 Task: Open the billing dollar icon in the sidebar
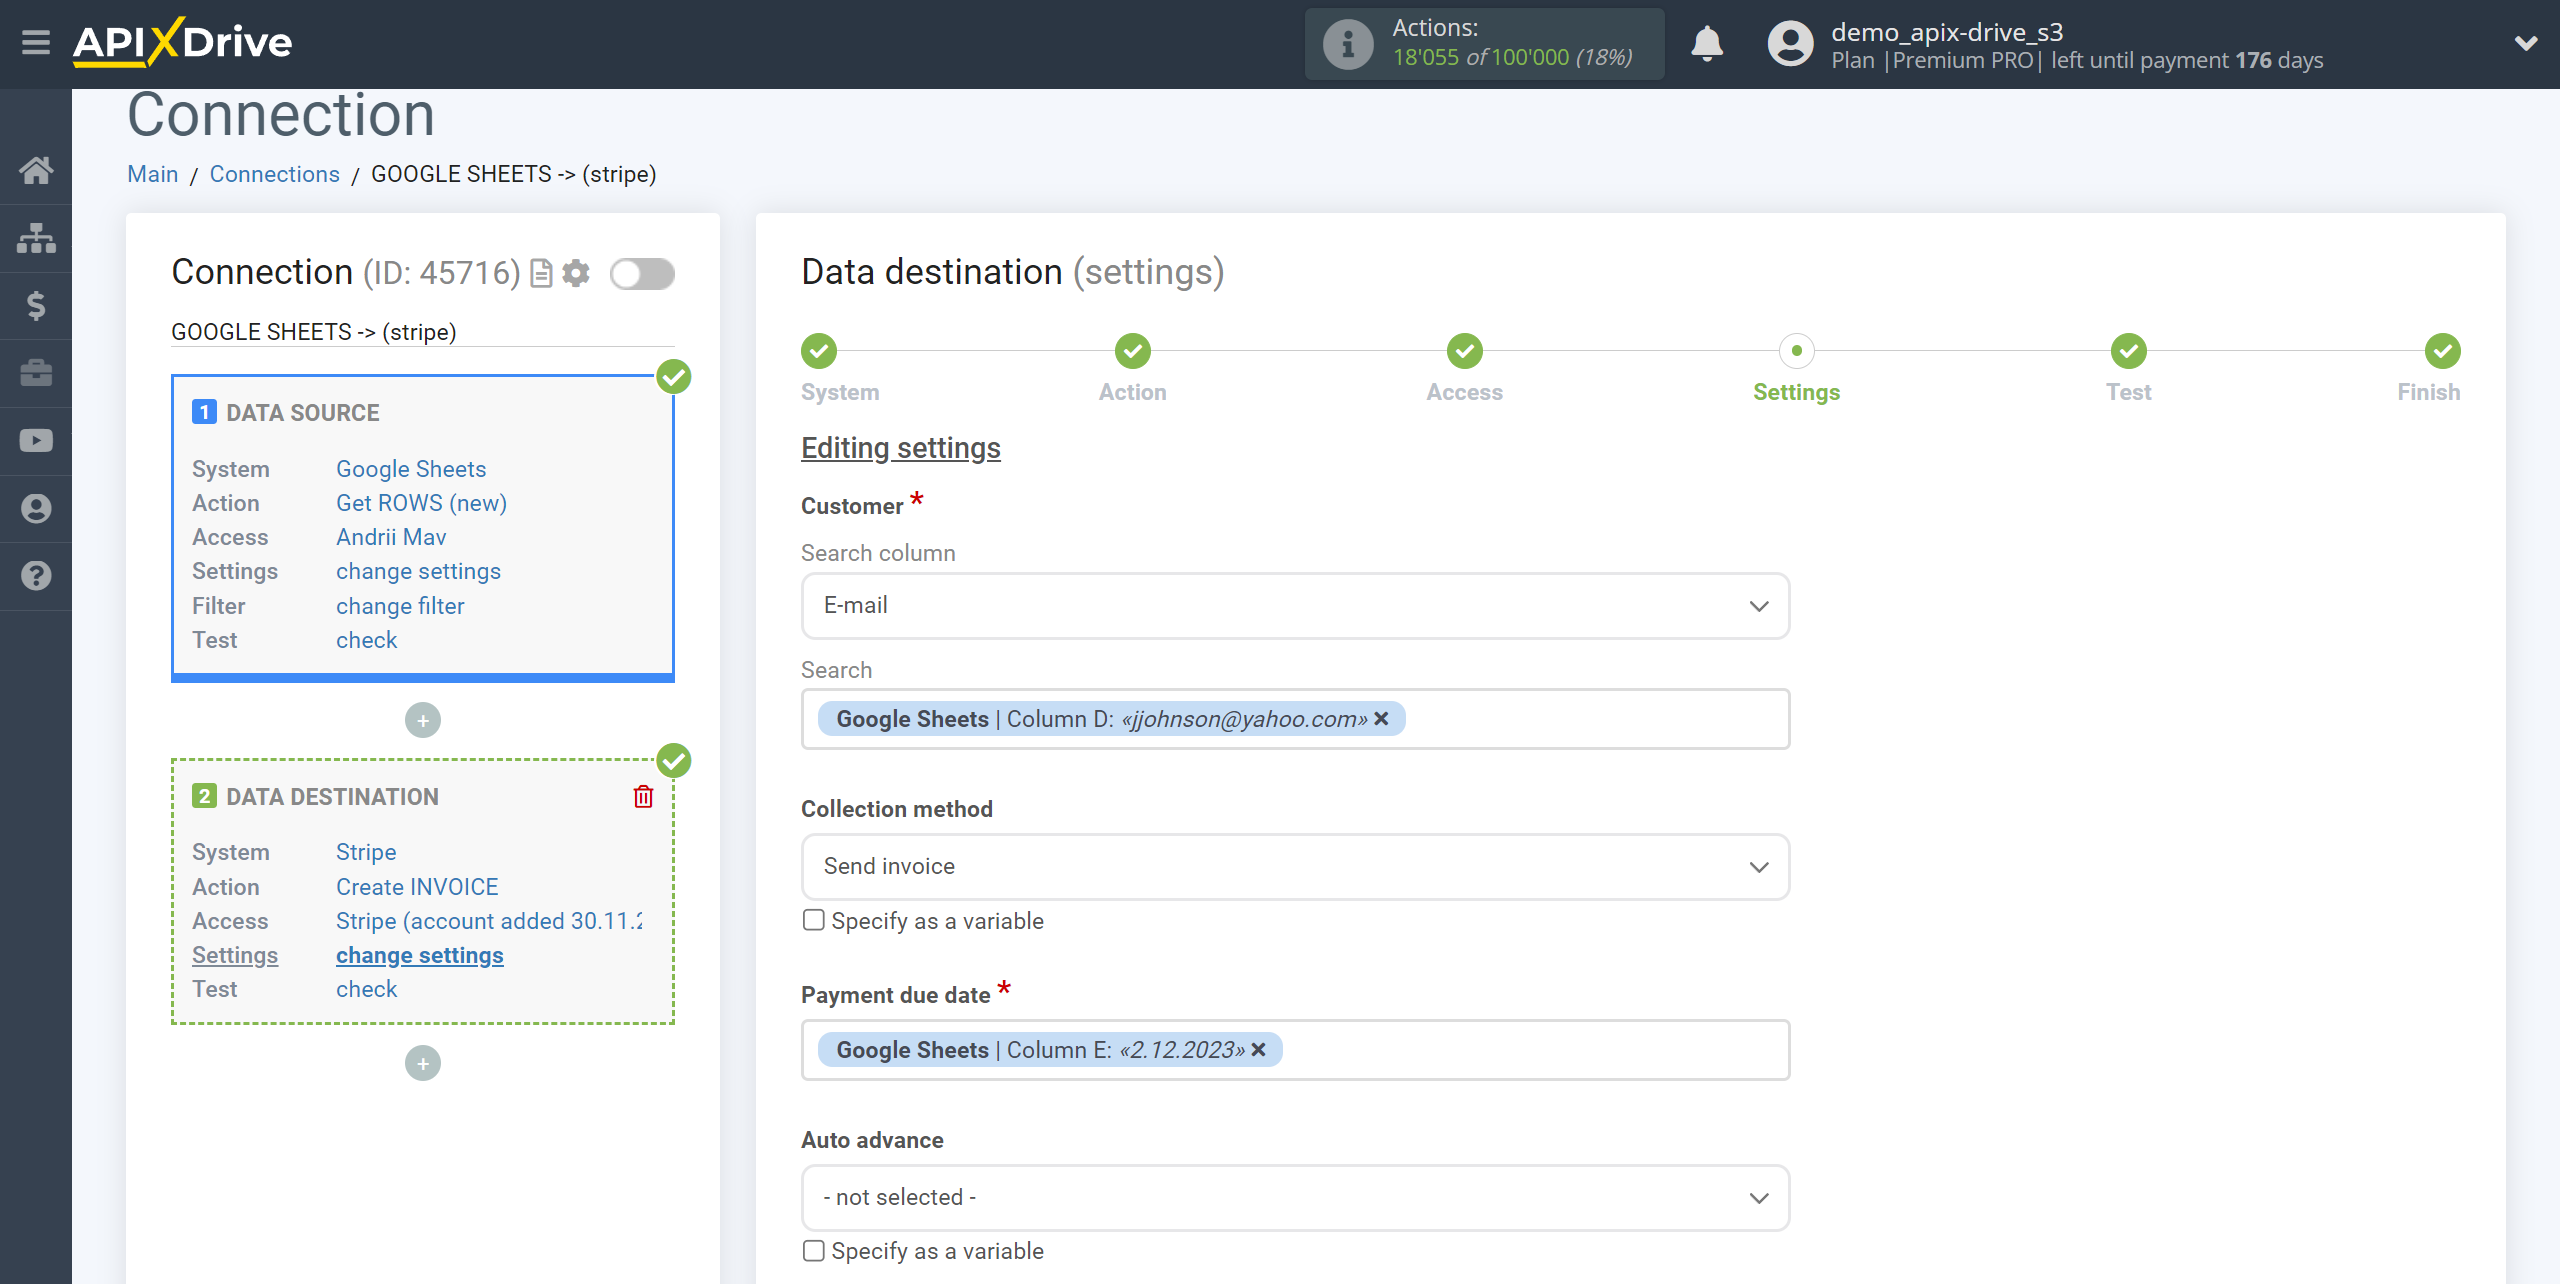(36, 306)
